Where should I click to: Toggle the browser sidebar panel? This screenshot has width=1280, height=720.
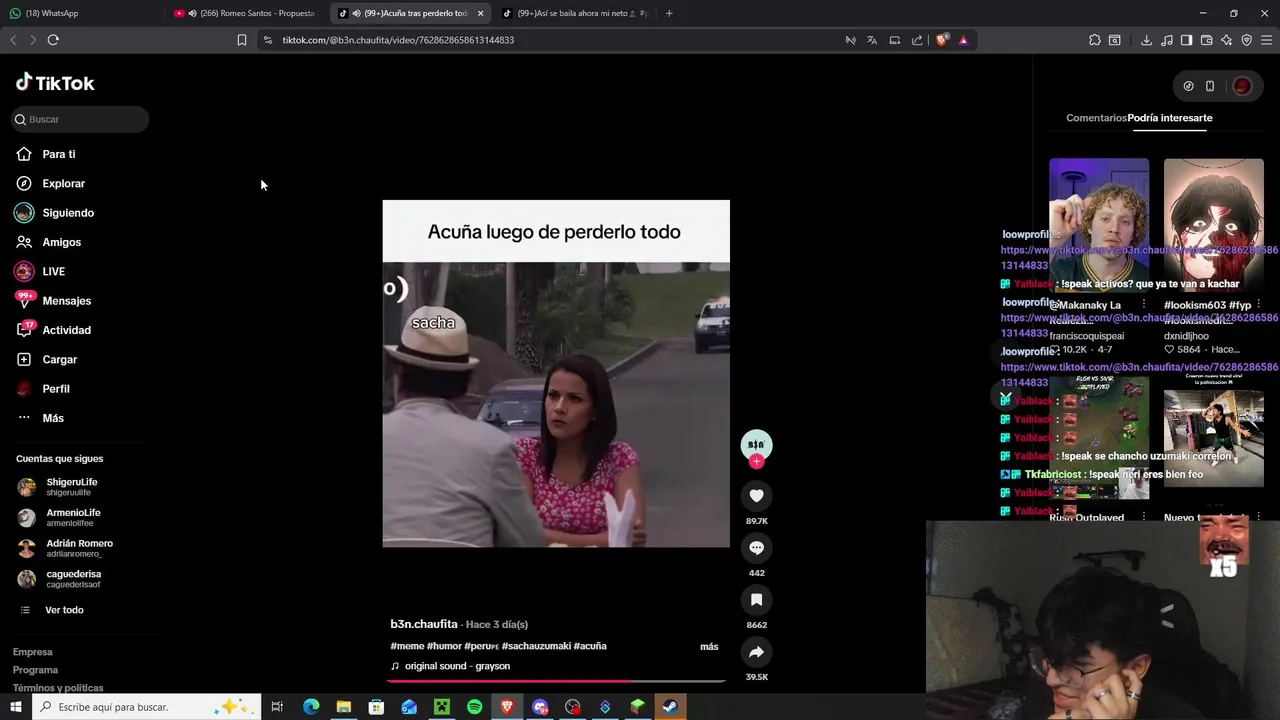[x=1186, y=40]
